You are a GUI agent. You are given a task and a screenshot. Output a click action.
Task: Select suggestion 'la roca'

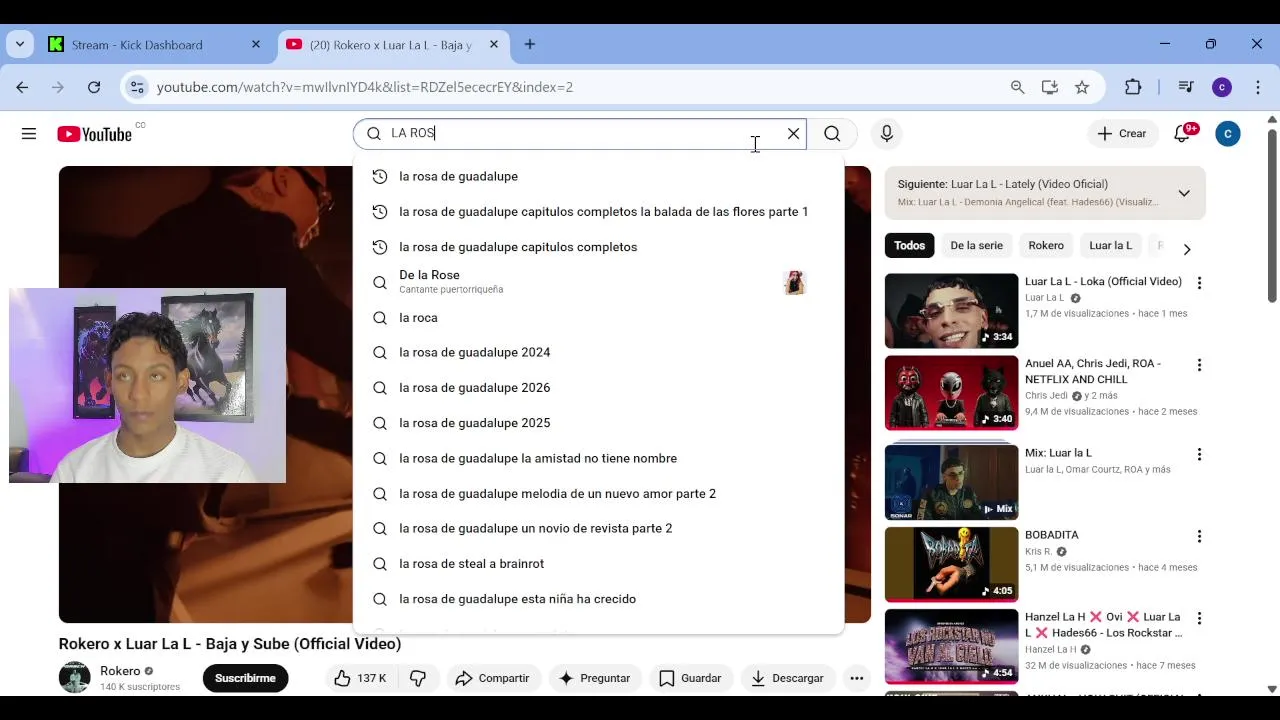point(598,317)
